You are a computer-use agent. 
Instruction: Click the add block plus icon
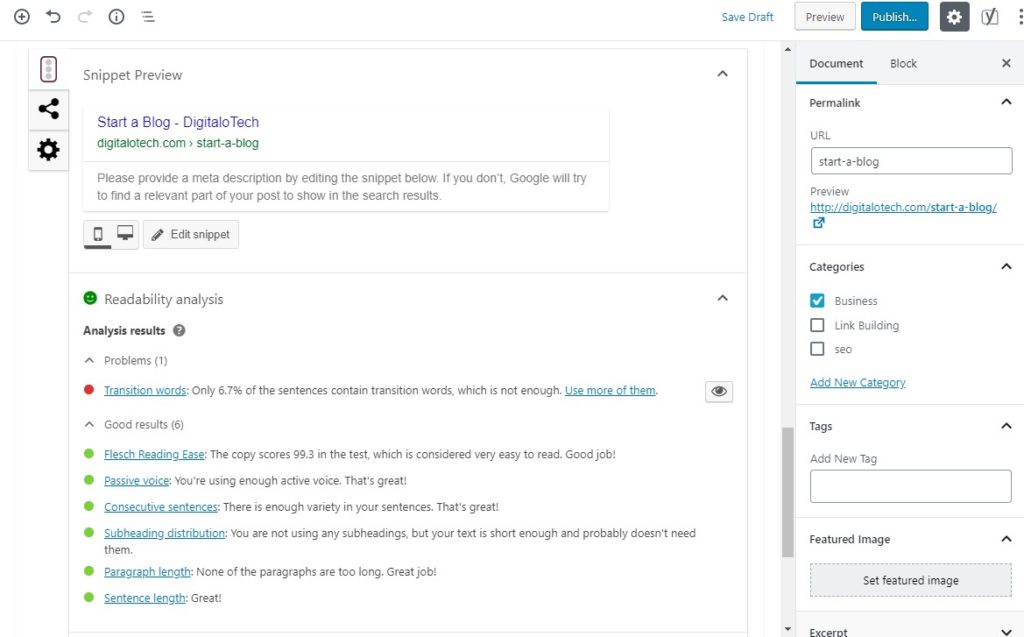tap(22, 17)
